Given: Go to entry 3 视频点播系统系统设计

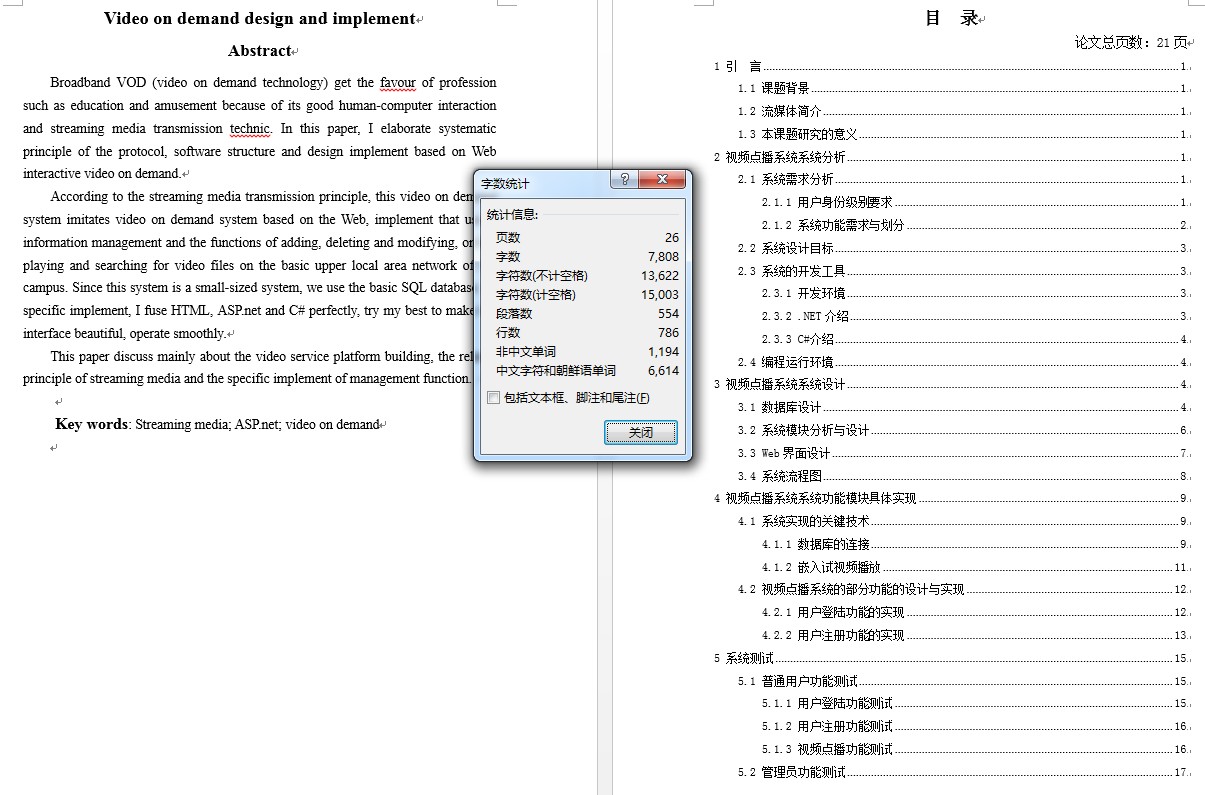Looking at the screenshot, I should (x=951, y=384).
